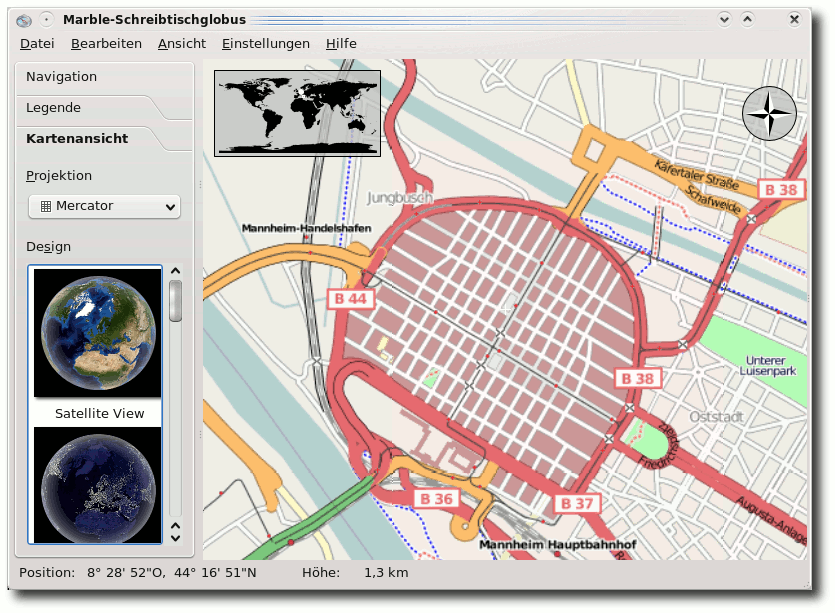Click the compass rose on the map
Screen dimensions: 835x613
coord(769,114)
